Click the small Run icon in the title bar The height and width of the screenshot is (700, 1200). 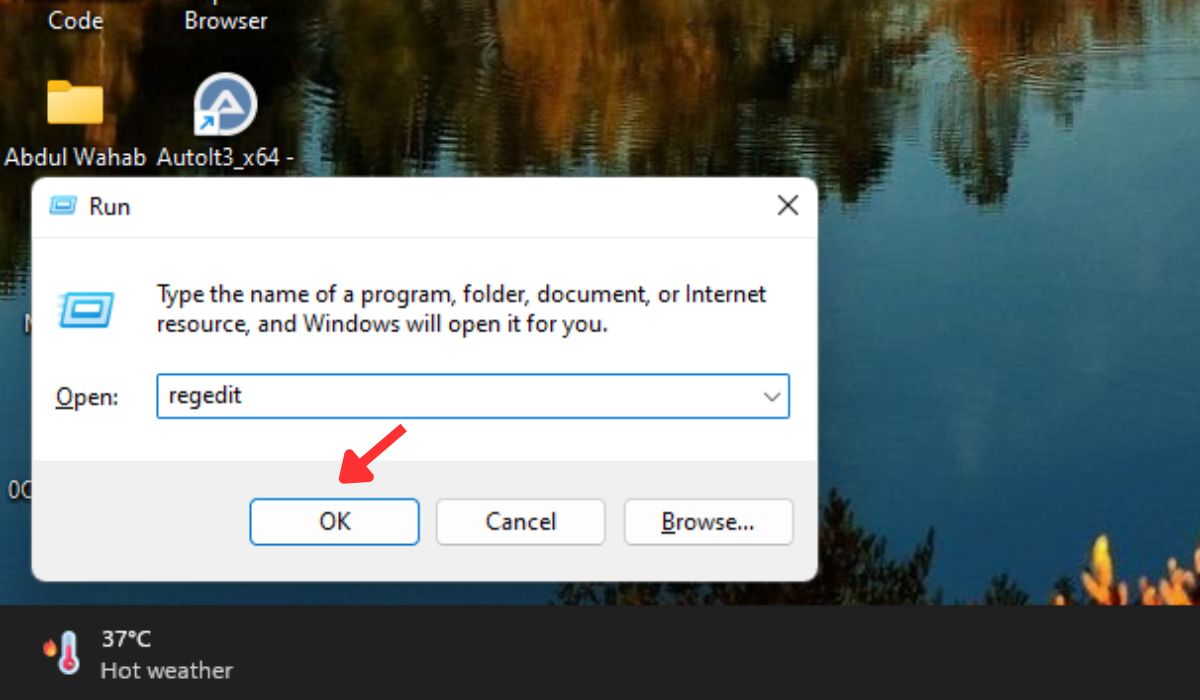[63, 206]
